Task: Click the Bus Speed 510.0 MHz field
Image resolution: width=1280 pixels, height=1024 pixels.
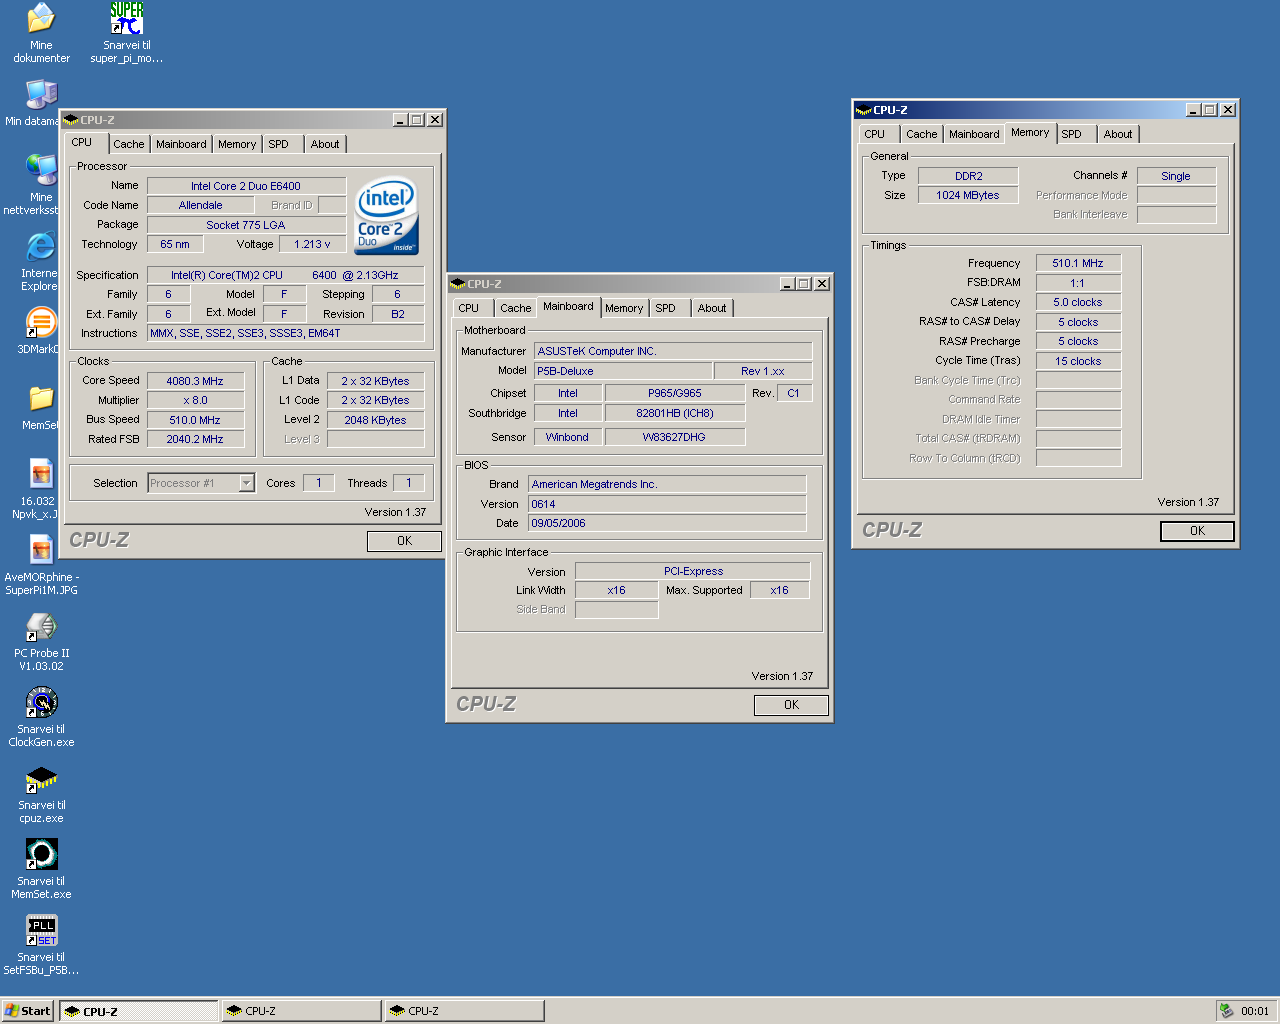Action: point(195,420)
